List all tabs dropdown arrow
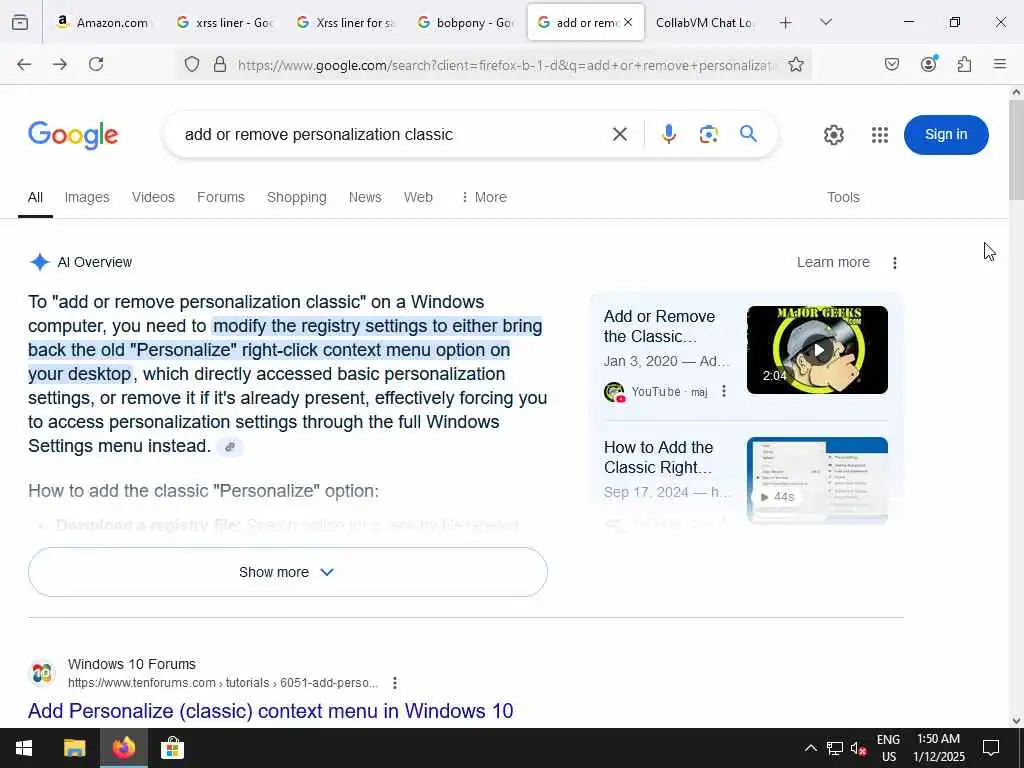 click(x=826, y=22)
